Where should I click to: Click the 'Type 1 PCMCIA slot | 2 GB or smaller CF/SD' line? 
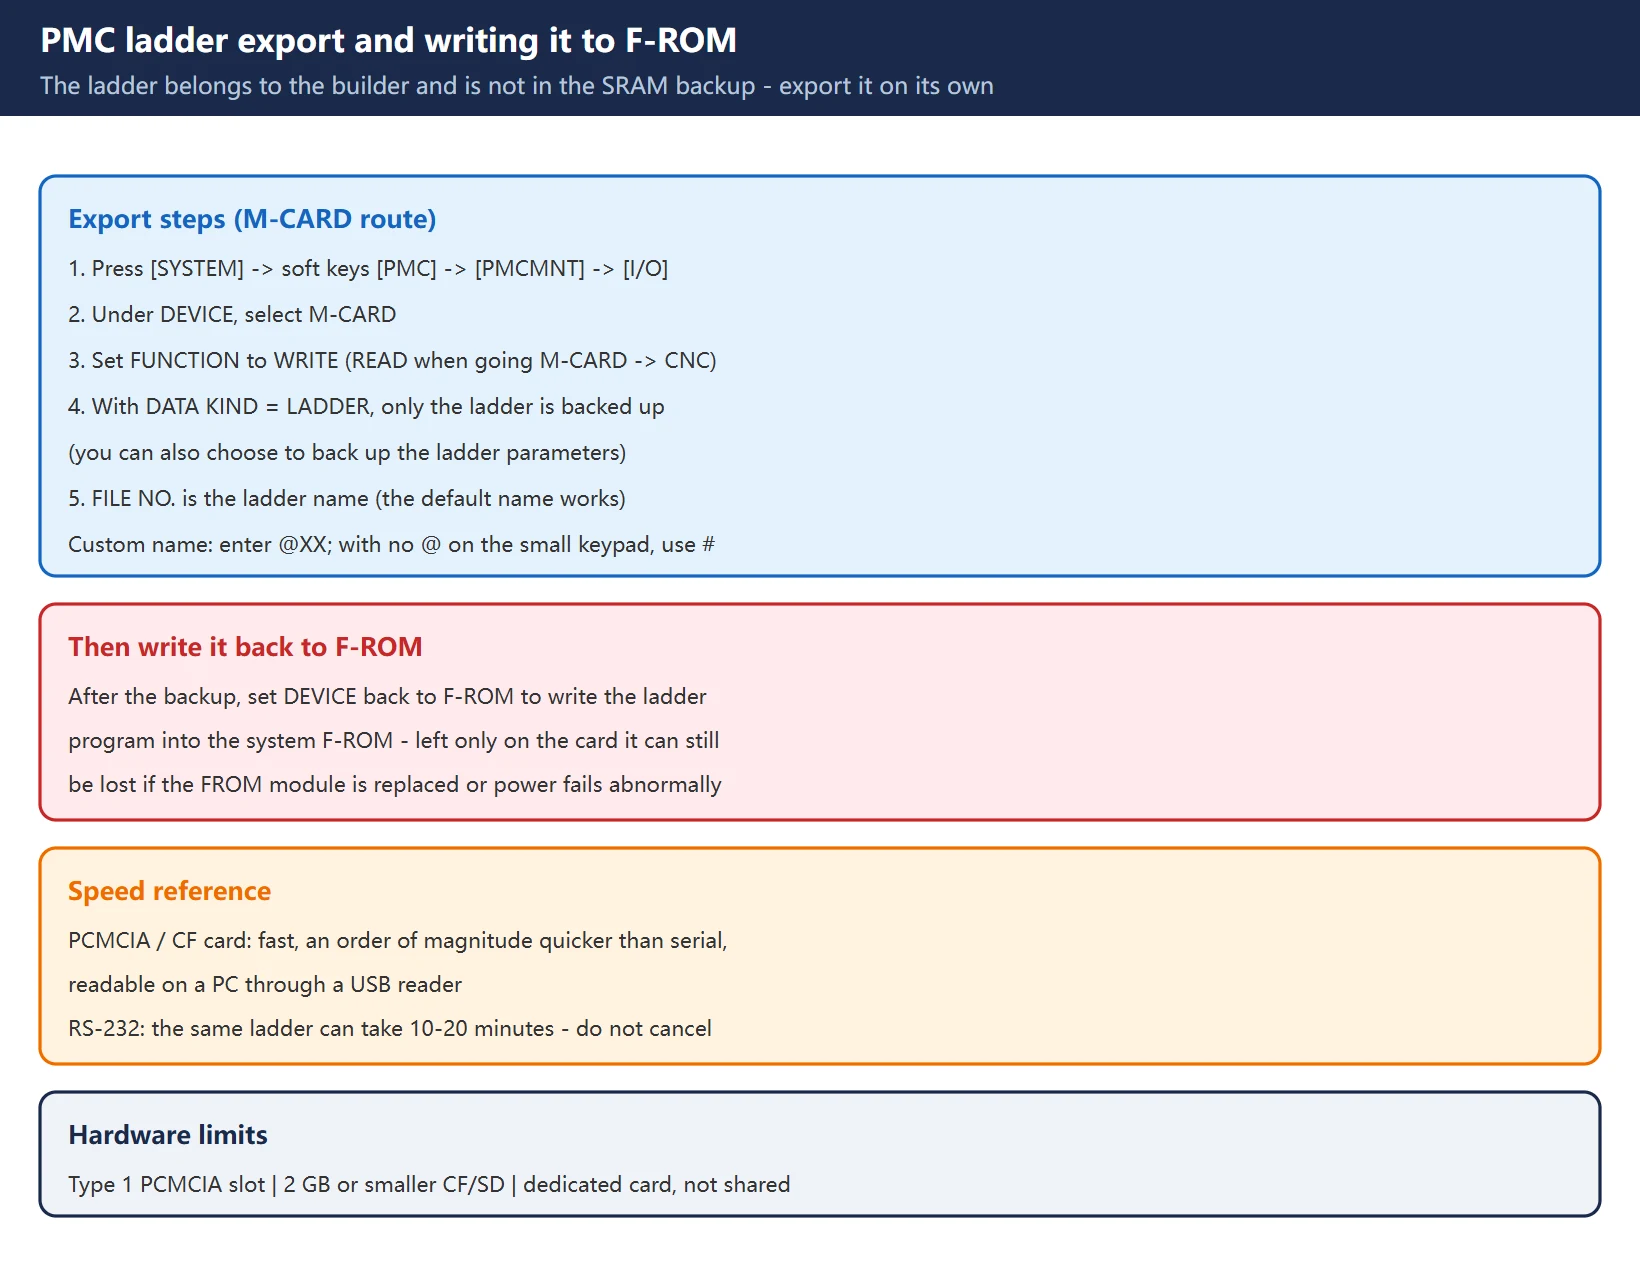(429, 1184)
